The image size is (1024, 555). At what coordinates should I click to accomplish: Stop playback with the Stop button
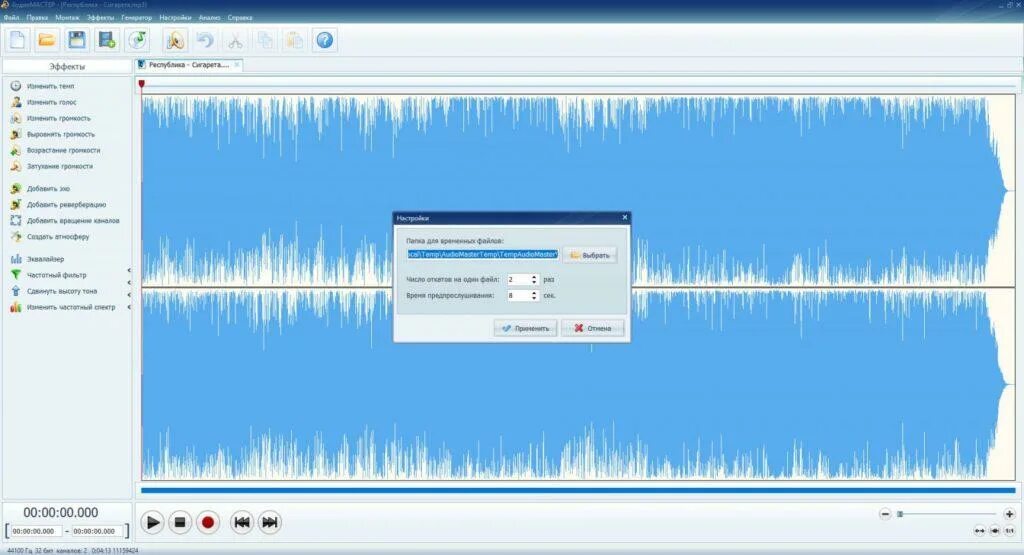180,522
